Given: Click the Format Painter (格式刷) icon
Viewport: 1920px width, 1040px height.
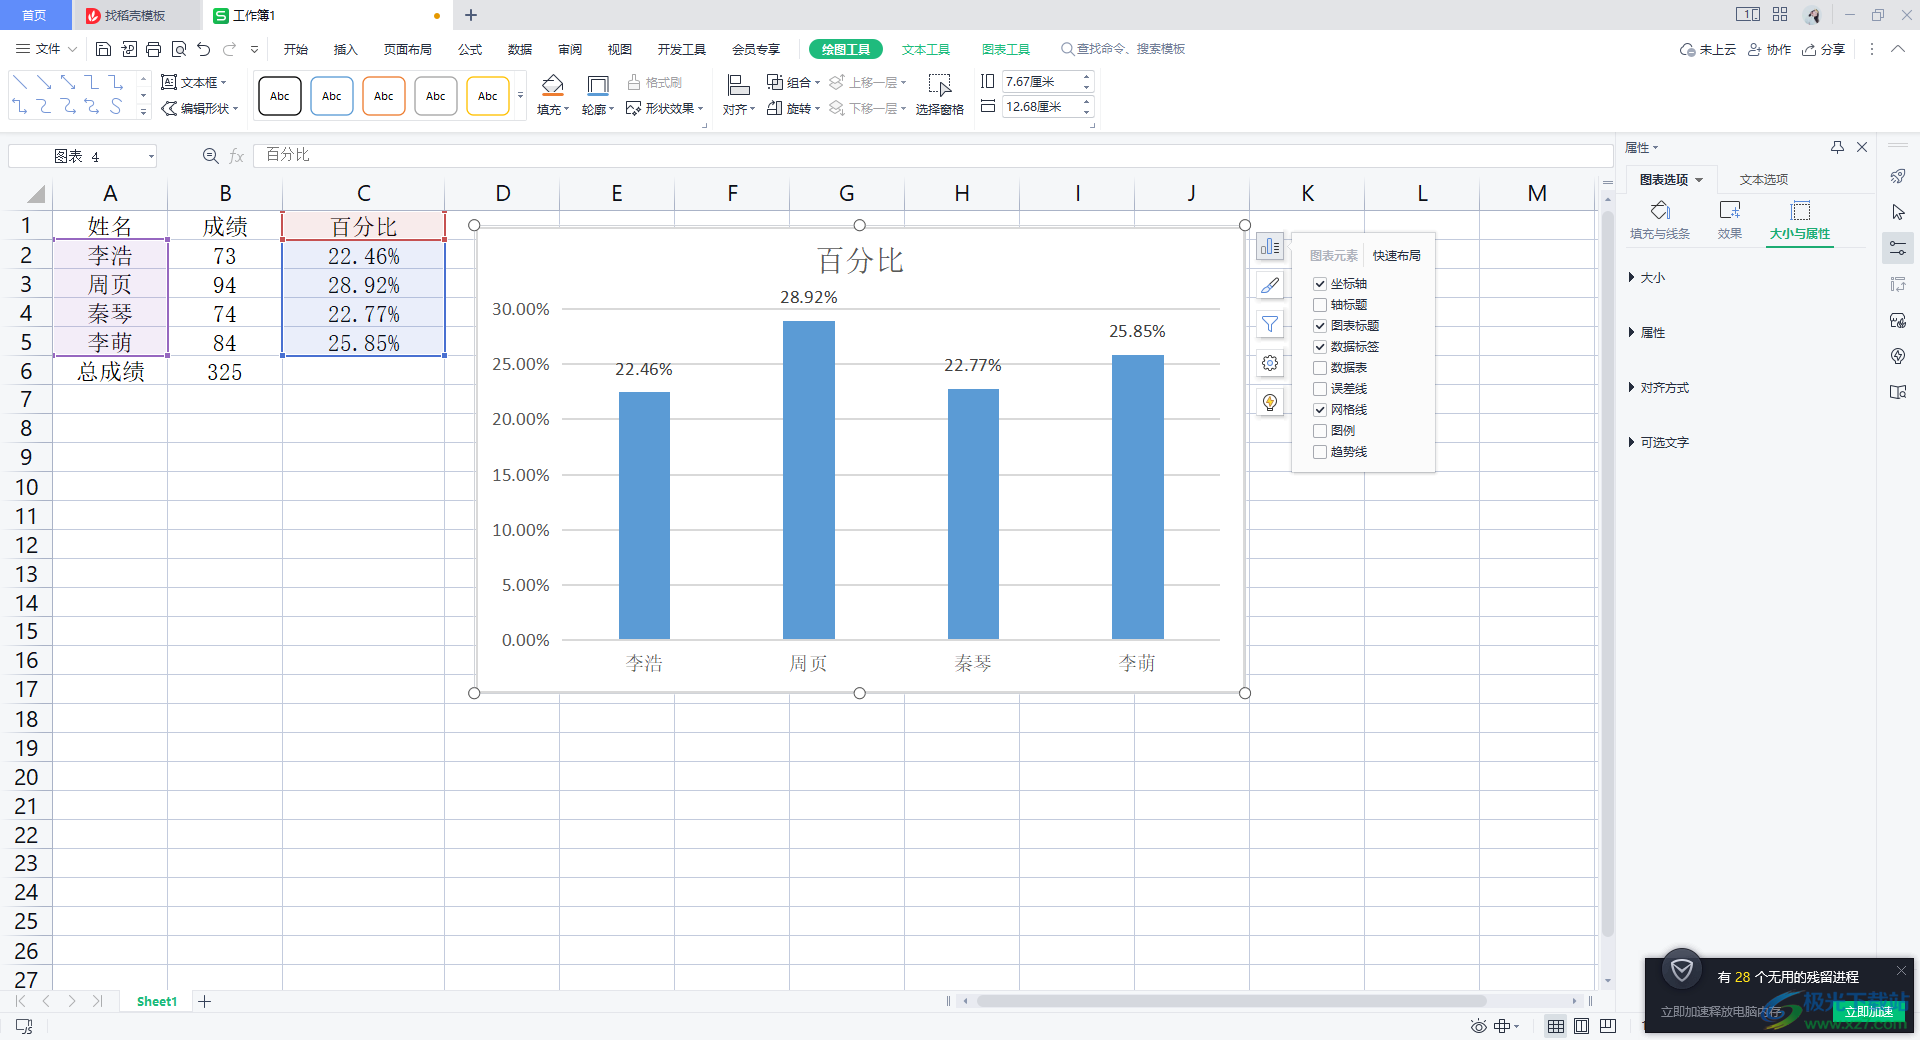Looking at the screenshot, I should [655, 82].
